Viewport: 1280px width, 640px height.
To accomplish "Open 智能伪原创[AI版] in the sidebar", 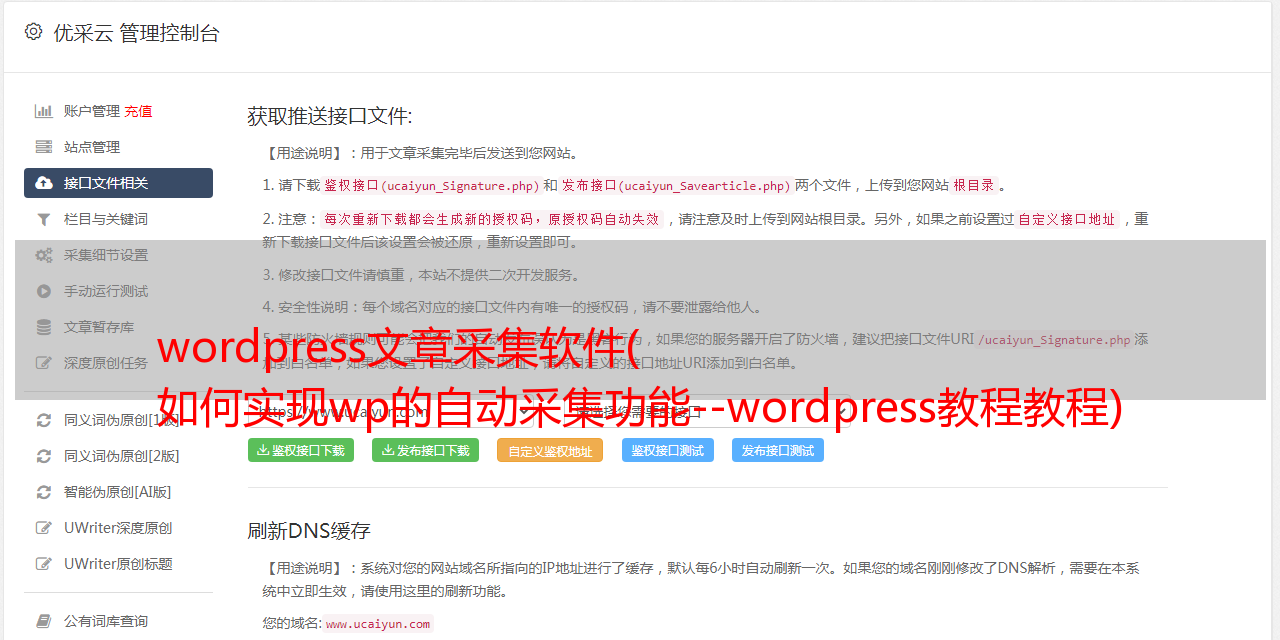I will 118,492.
